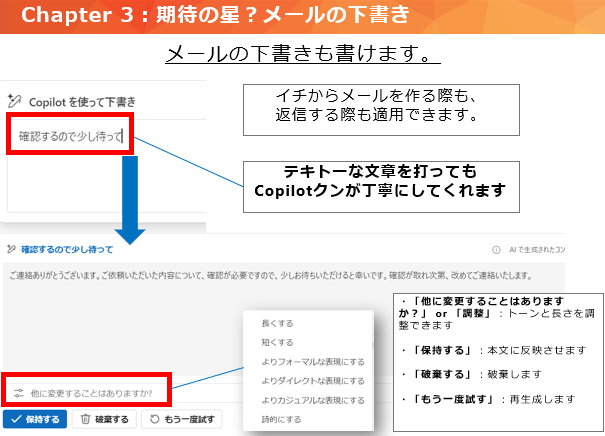605x436 pixels.
Task: Click the blue 確認するので少し待って prompt heading
Action: [x=67, y=250]
